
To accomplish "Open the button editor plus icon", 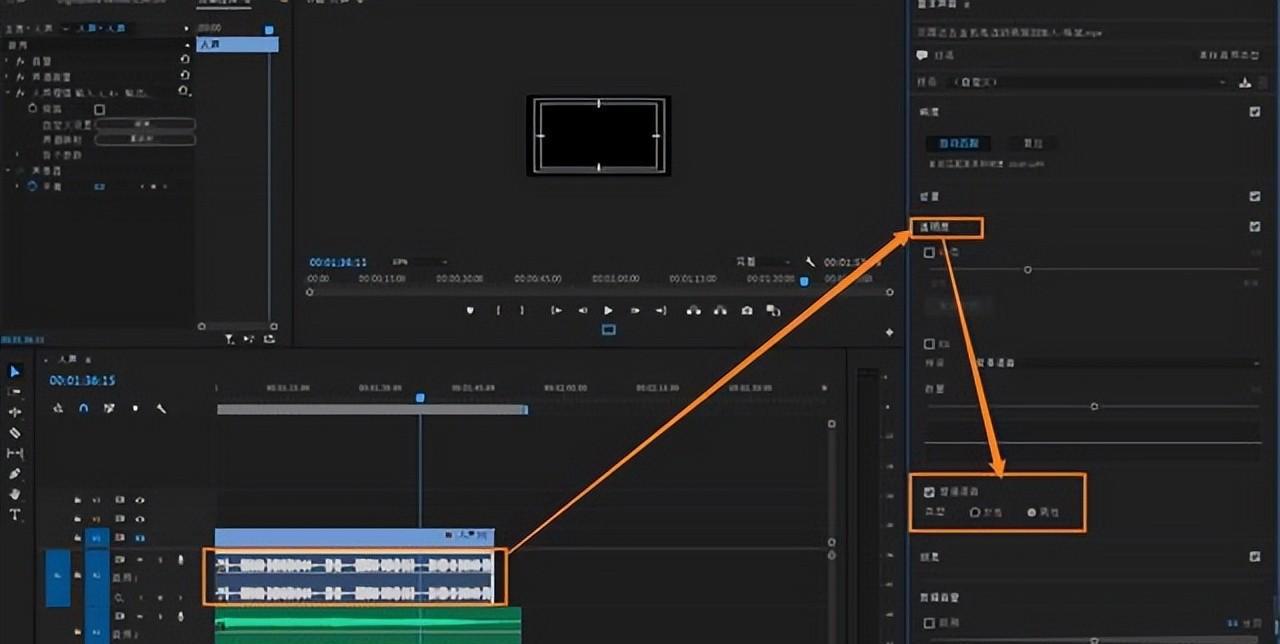I will [889, 332].
